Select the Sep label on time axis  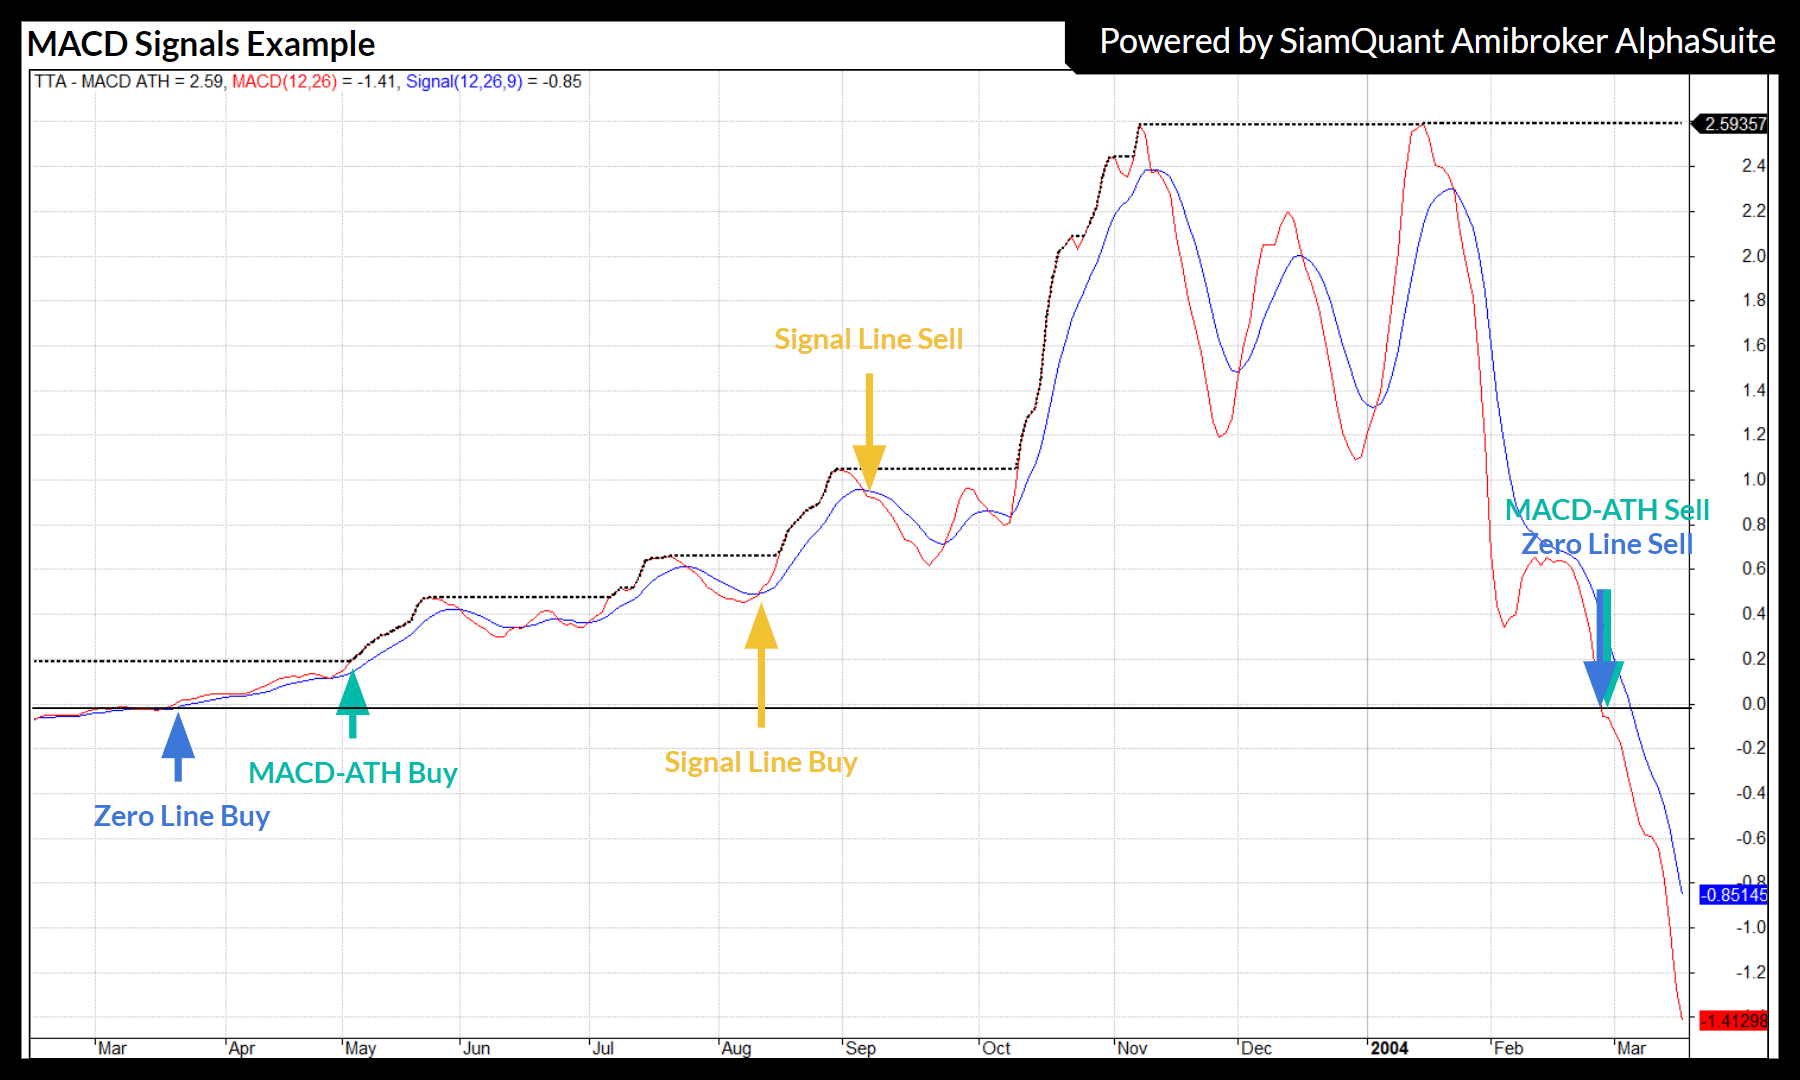(860, 1048)
